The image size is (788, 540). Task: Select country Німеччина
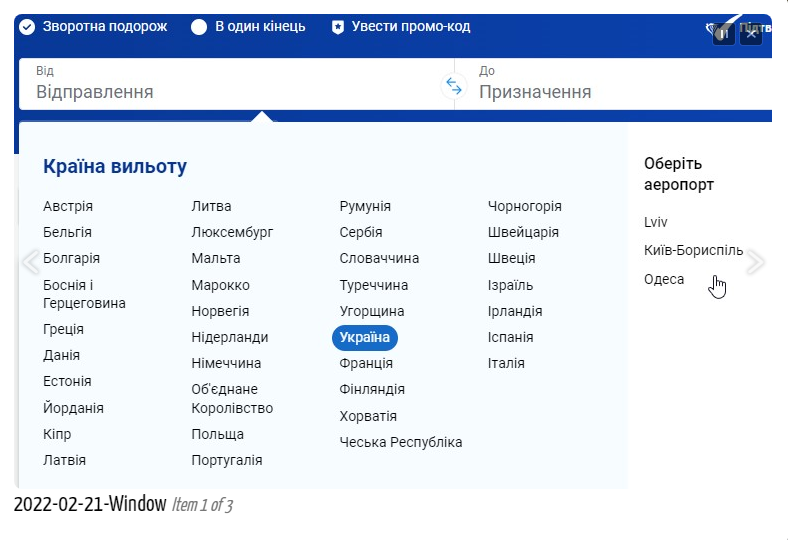click(x=226, y=363)
